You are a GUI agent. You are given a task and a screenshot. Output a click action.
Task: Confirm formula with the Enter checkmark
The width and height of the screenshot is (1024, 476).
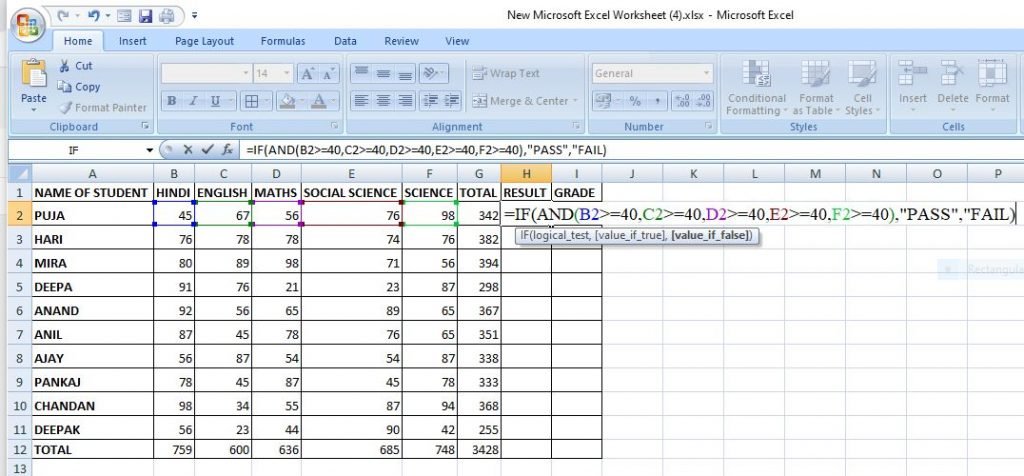pos(208,150)
